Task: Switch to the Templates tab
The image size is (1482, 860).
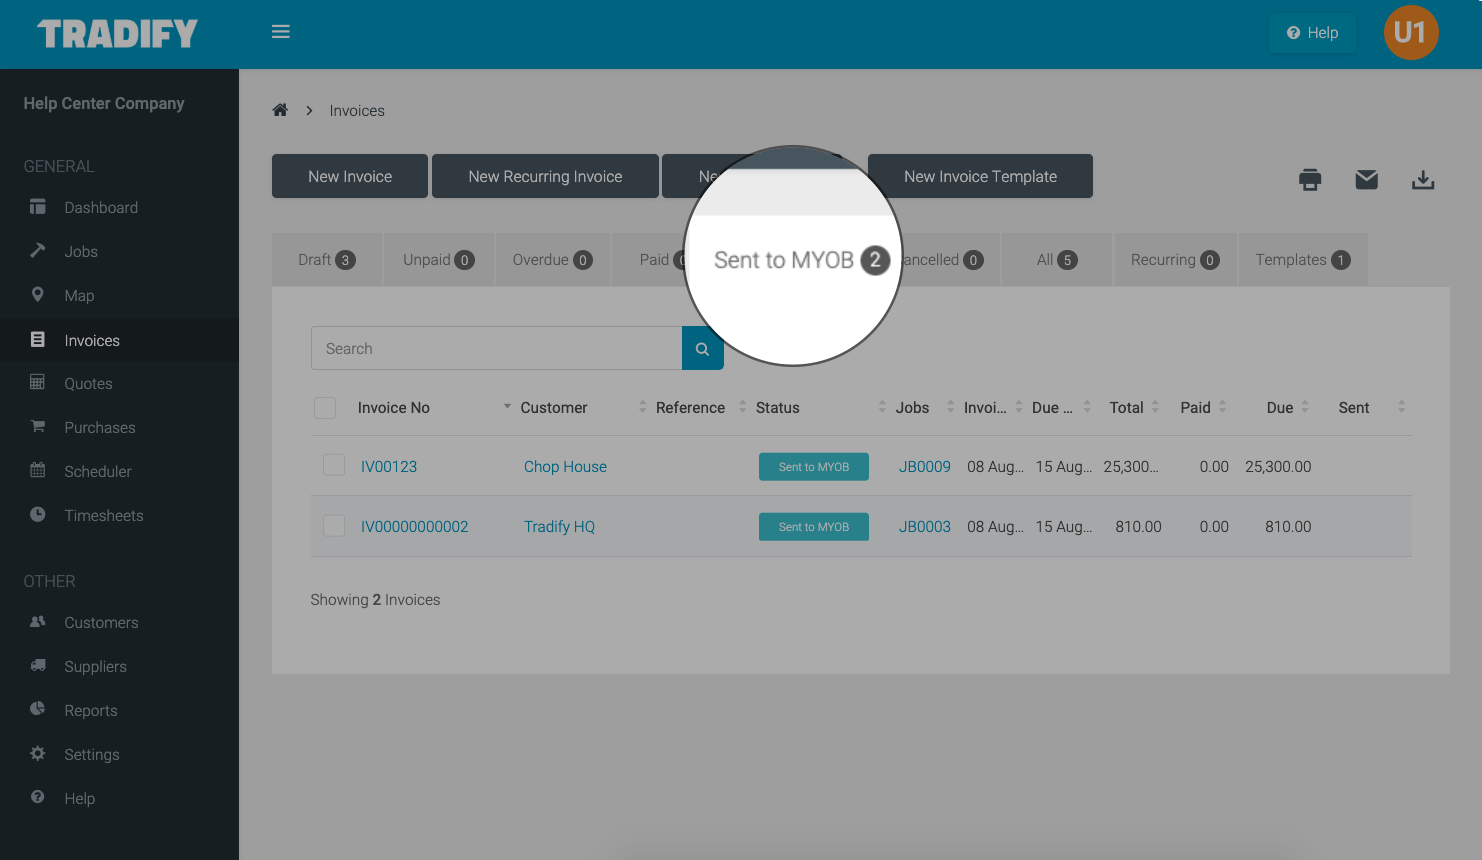Action: tap(1303, 260)
